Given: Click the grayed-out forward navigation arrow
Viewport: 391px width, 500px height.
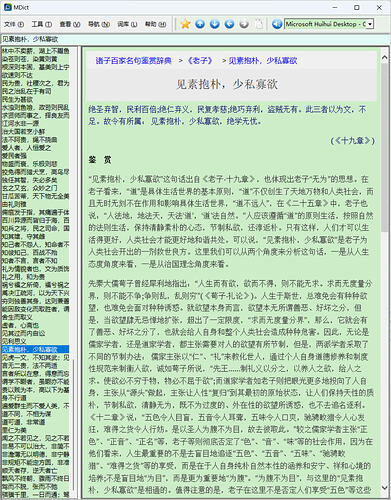Looking at the screenshot, I should (x=244, y=24).
